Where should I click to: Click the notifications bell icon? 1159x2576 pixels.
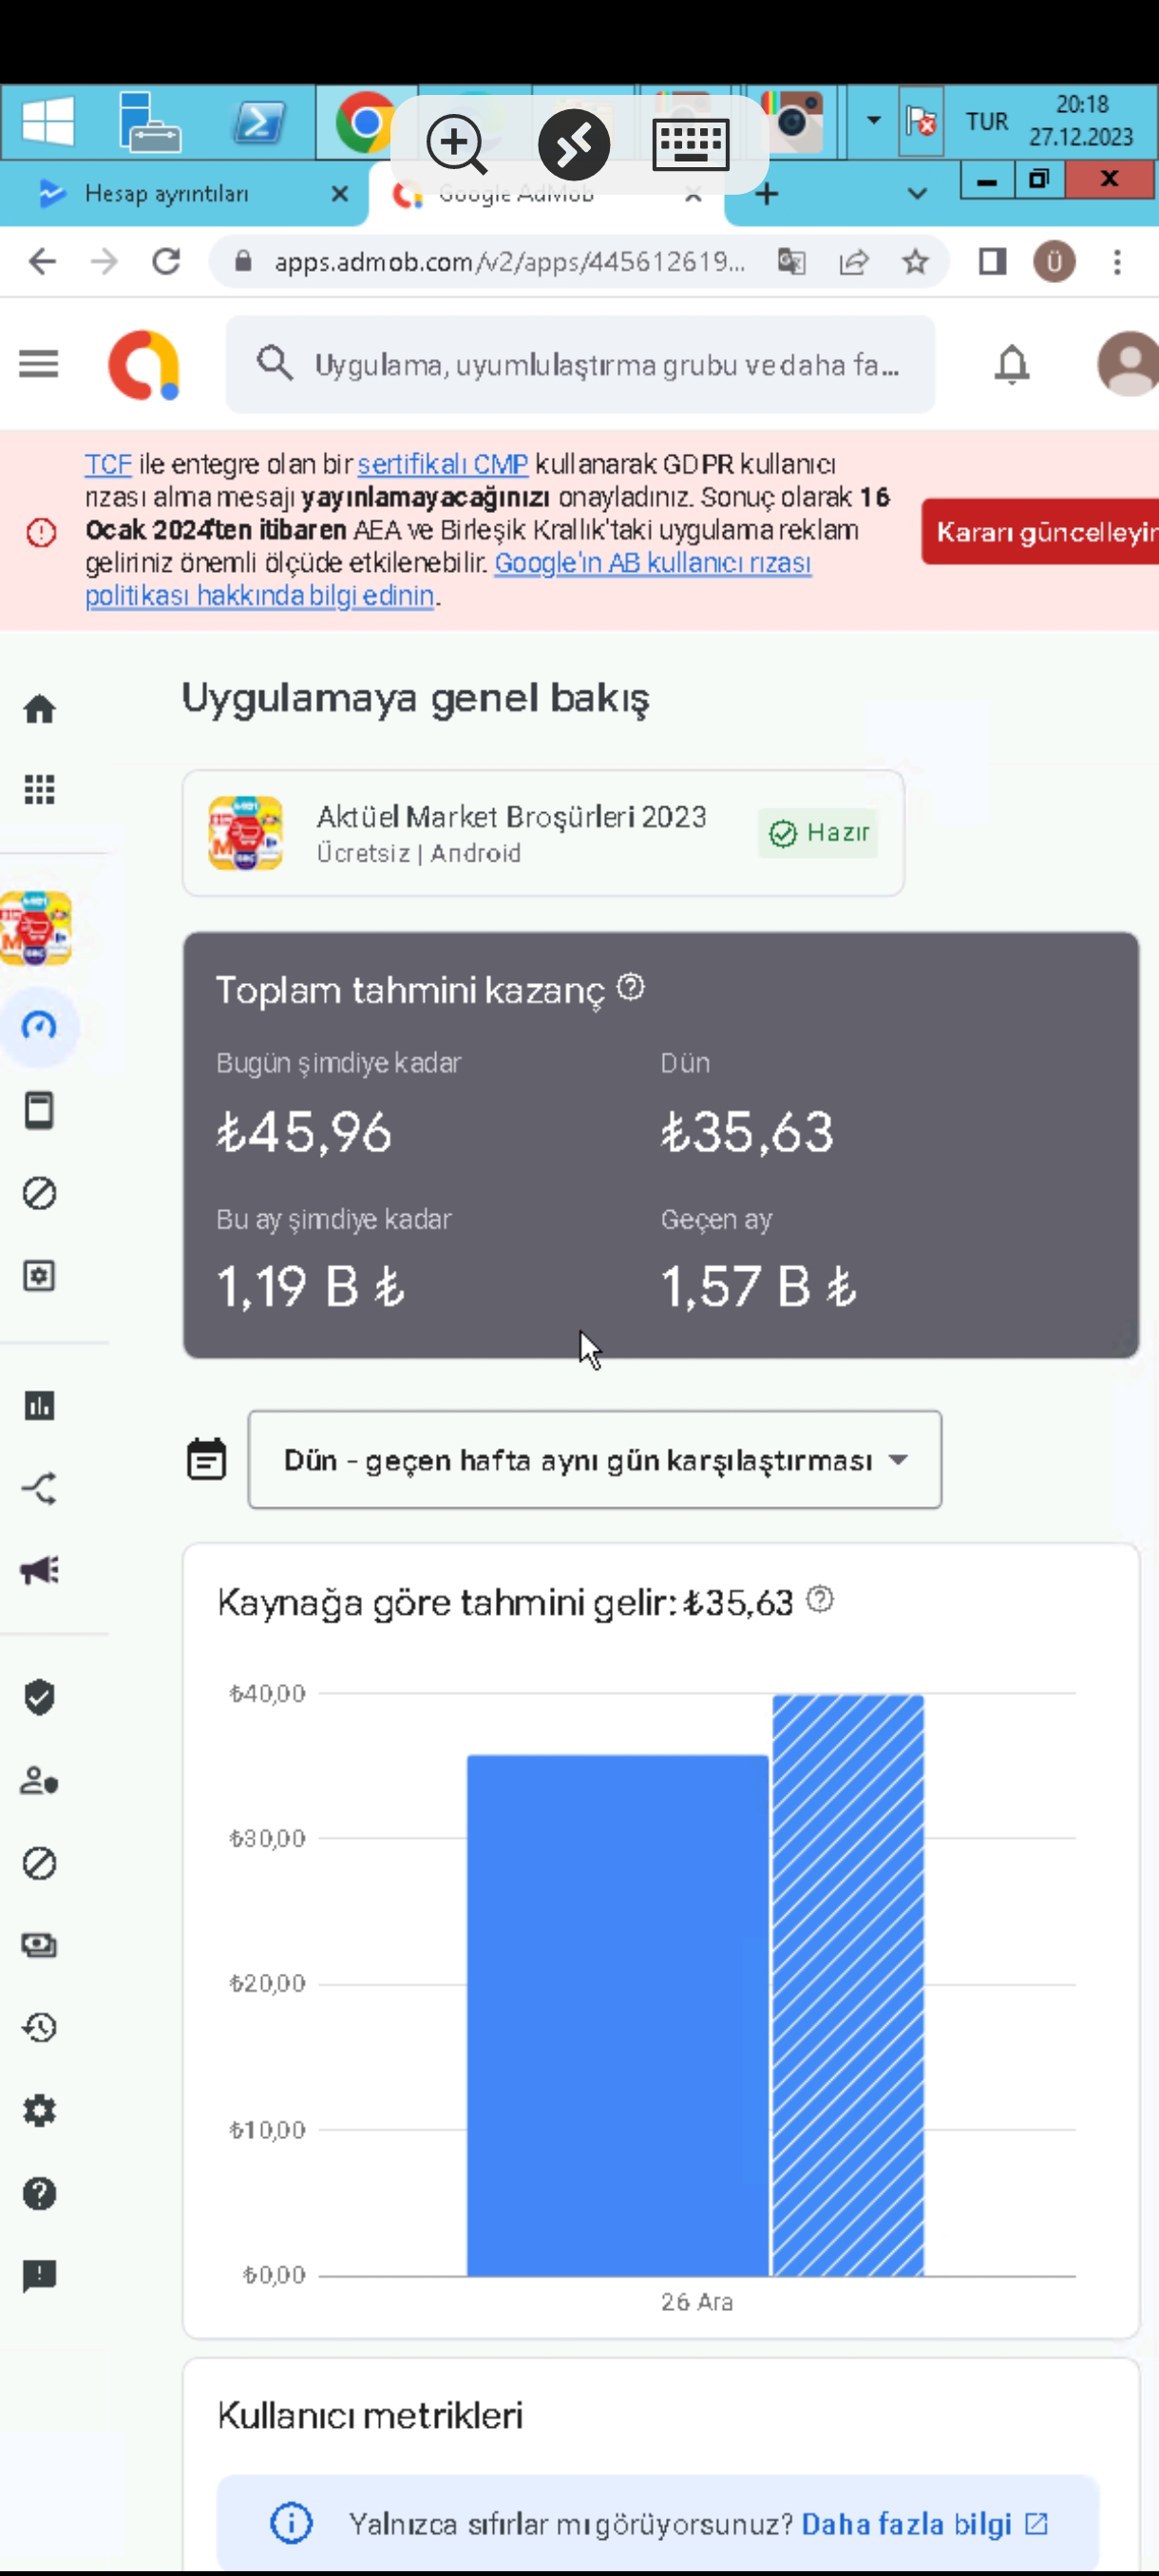1011,364
